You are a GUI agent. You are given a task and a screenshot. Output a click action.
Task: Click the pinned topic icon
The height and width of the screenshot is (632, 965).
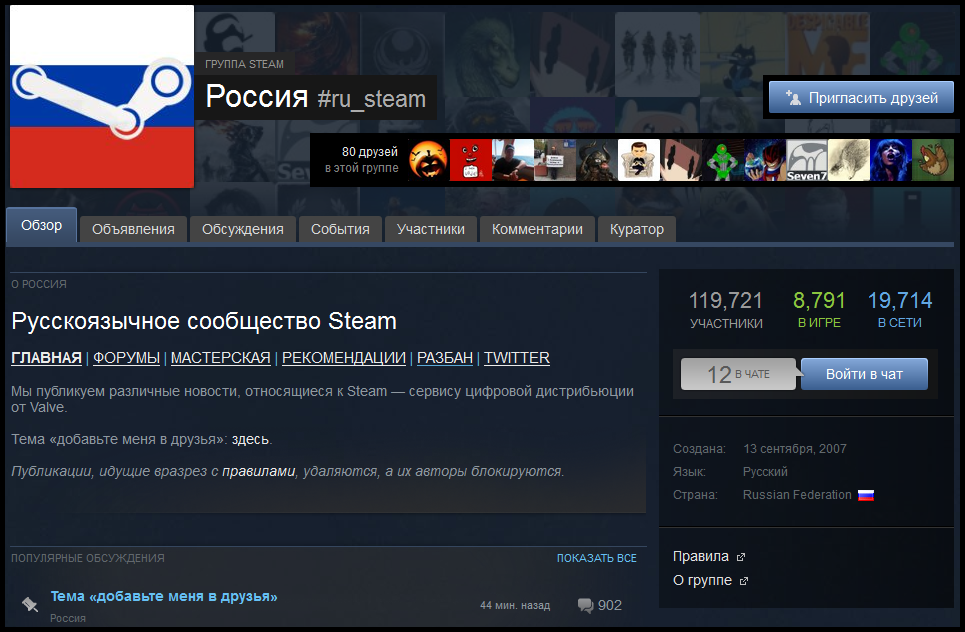[x=30, y=604]
